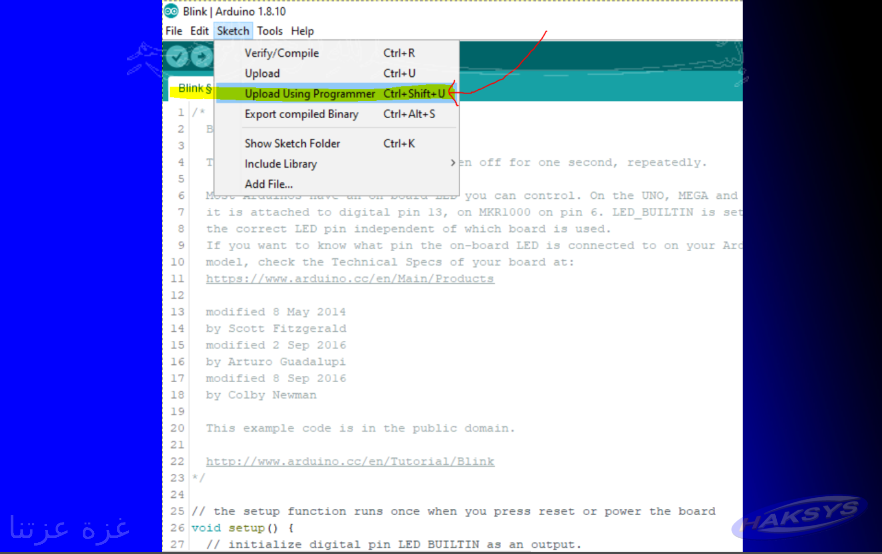This screenshot has height=554, width=882.
Task: Open the Tools menu
Action: (270, 31)
